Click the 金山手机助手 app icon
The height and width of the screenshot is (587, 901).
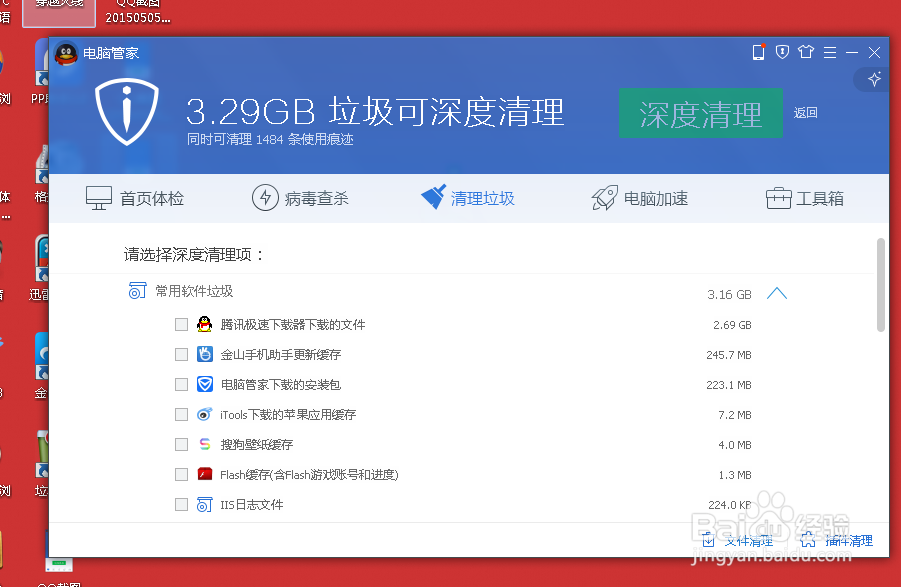pyautogui.click(x=205, y=354)
